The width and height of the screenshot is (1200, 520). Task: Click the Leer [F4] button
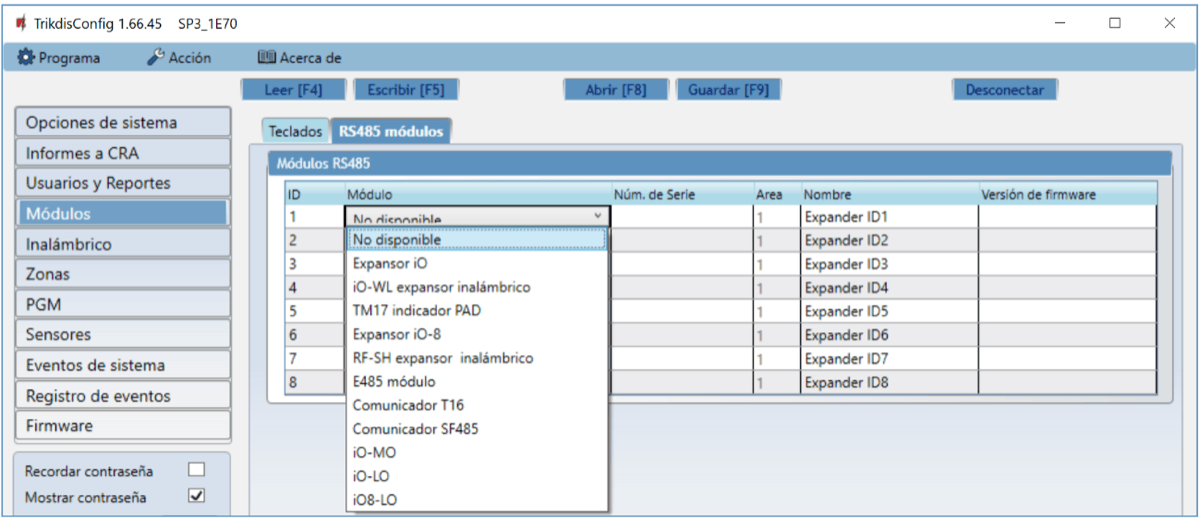293,90
